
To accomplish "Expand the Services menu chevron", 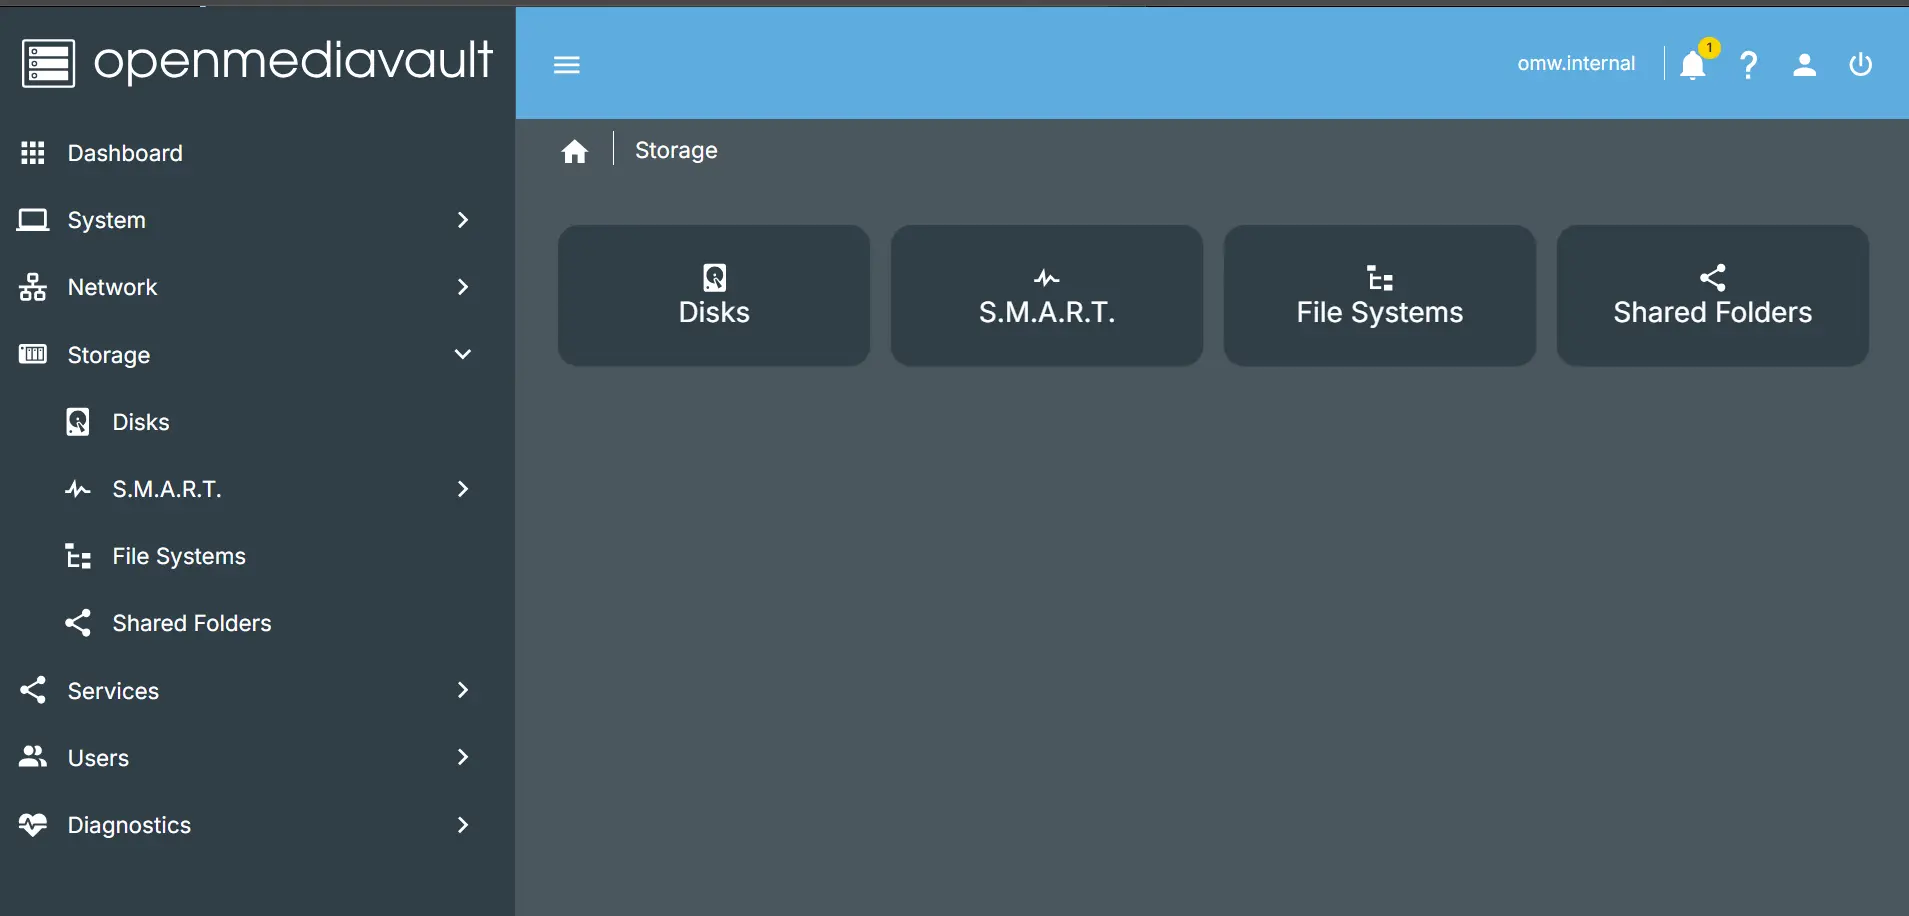I will click(x=462, y=690).
